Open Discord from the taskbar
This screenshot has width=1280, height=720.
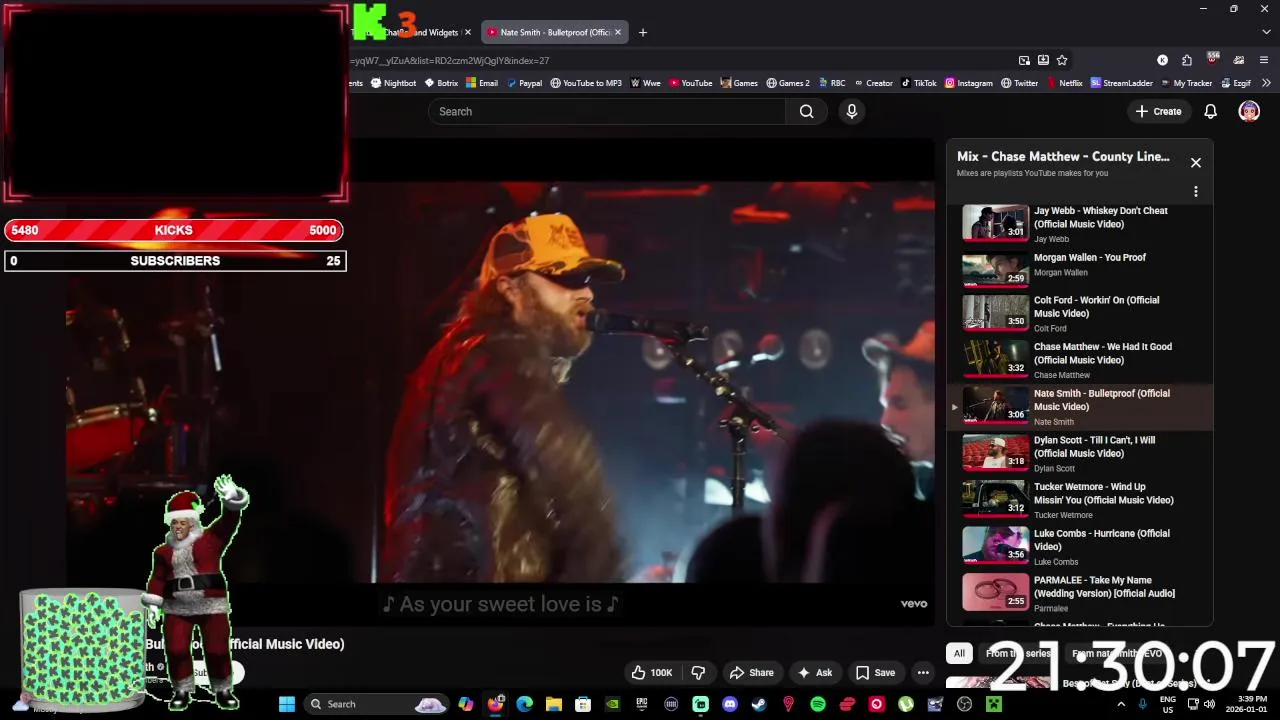730,704
